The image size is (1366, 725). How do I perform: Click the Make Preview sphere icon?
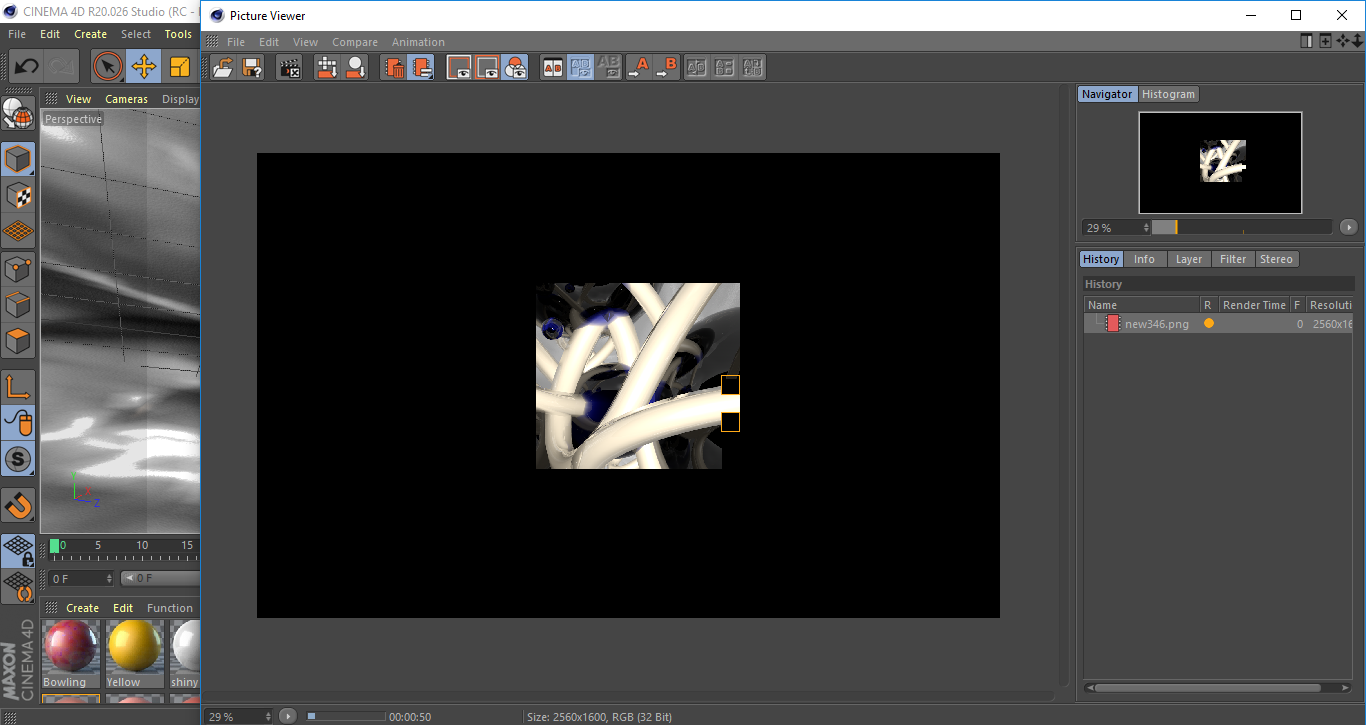click(355, 67)
